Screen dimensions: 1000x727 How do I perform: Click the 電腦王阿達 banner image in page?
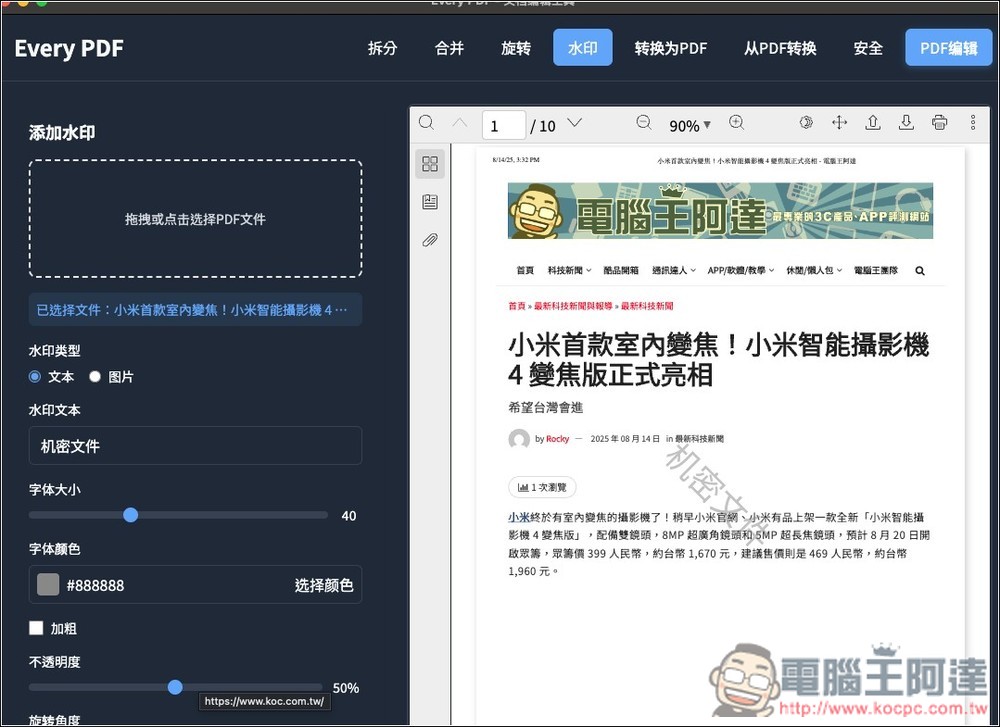(720, 210)
